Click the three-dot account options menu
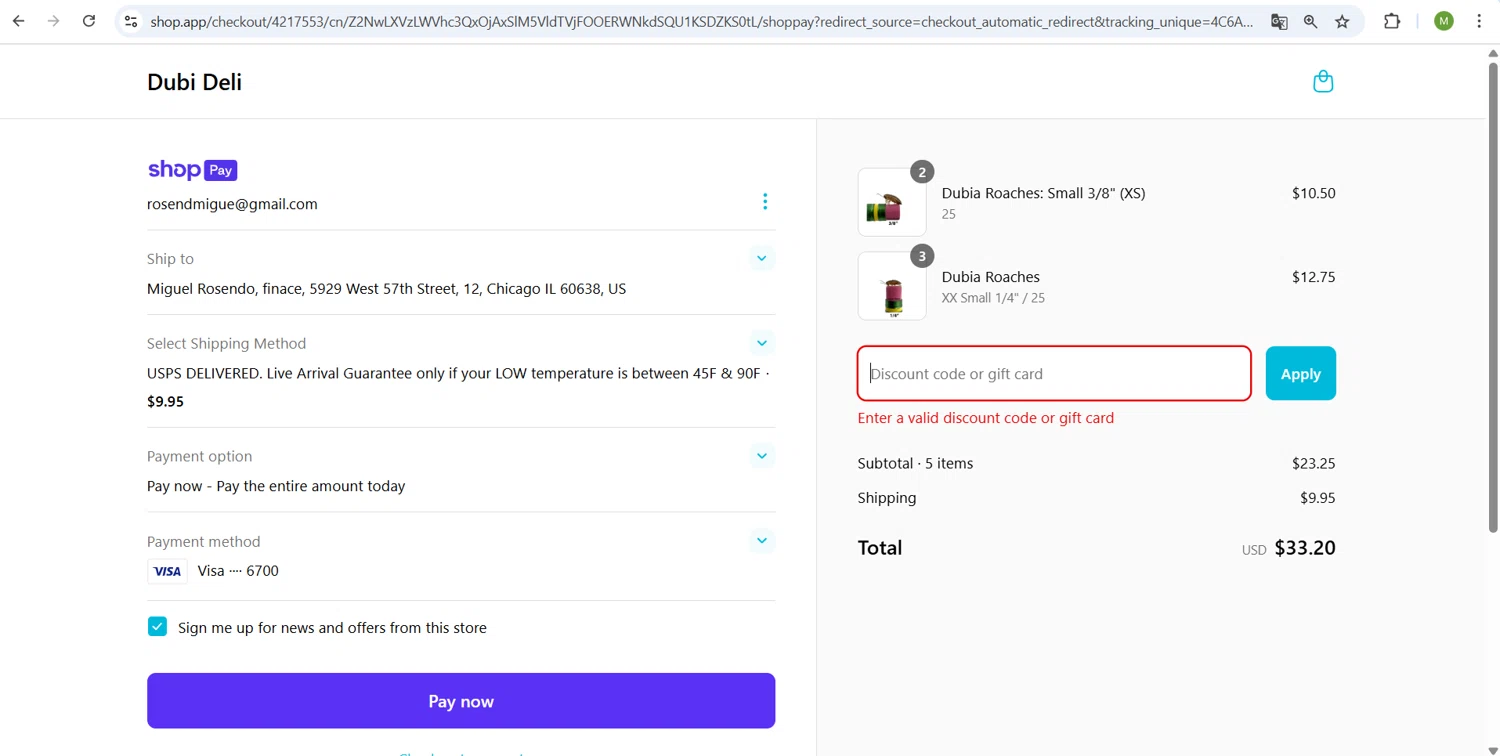 (765, 202)
